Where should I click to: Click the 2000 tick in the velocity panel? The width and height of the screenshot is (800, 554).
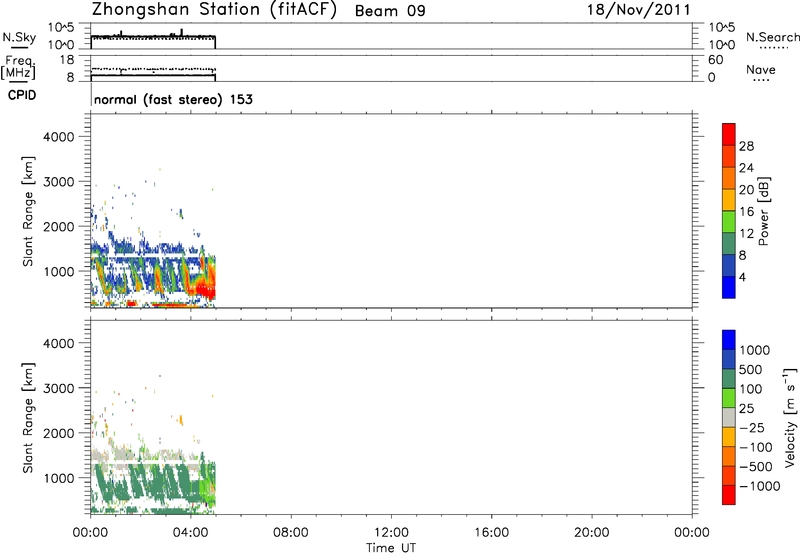pyautogui.click(x=59, y=433)
